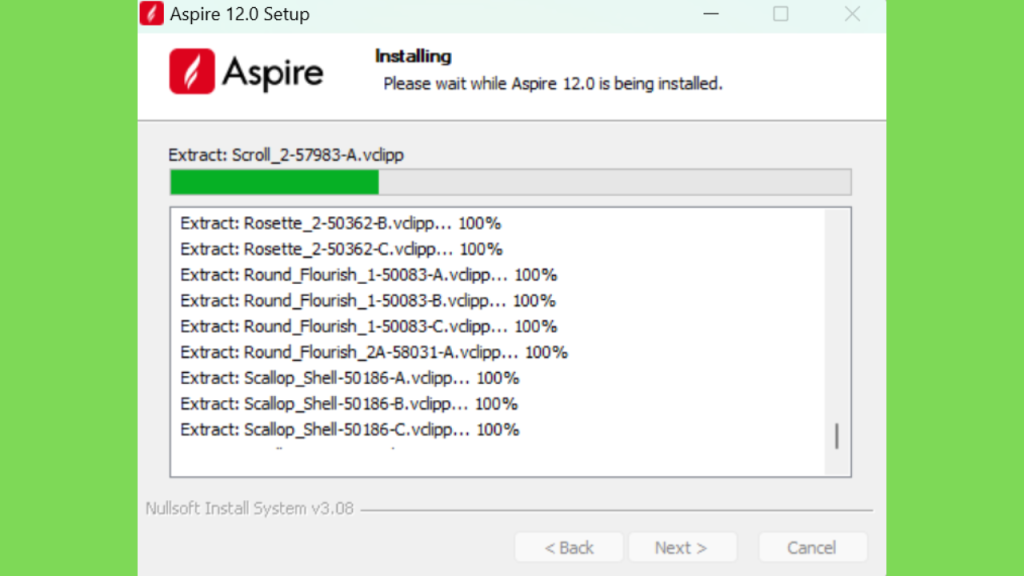Select the Round_Flourish_1-50083-C.vclipp log row
Screen dimensions: 1024x576
coord(368,327)
